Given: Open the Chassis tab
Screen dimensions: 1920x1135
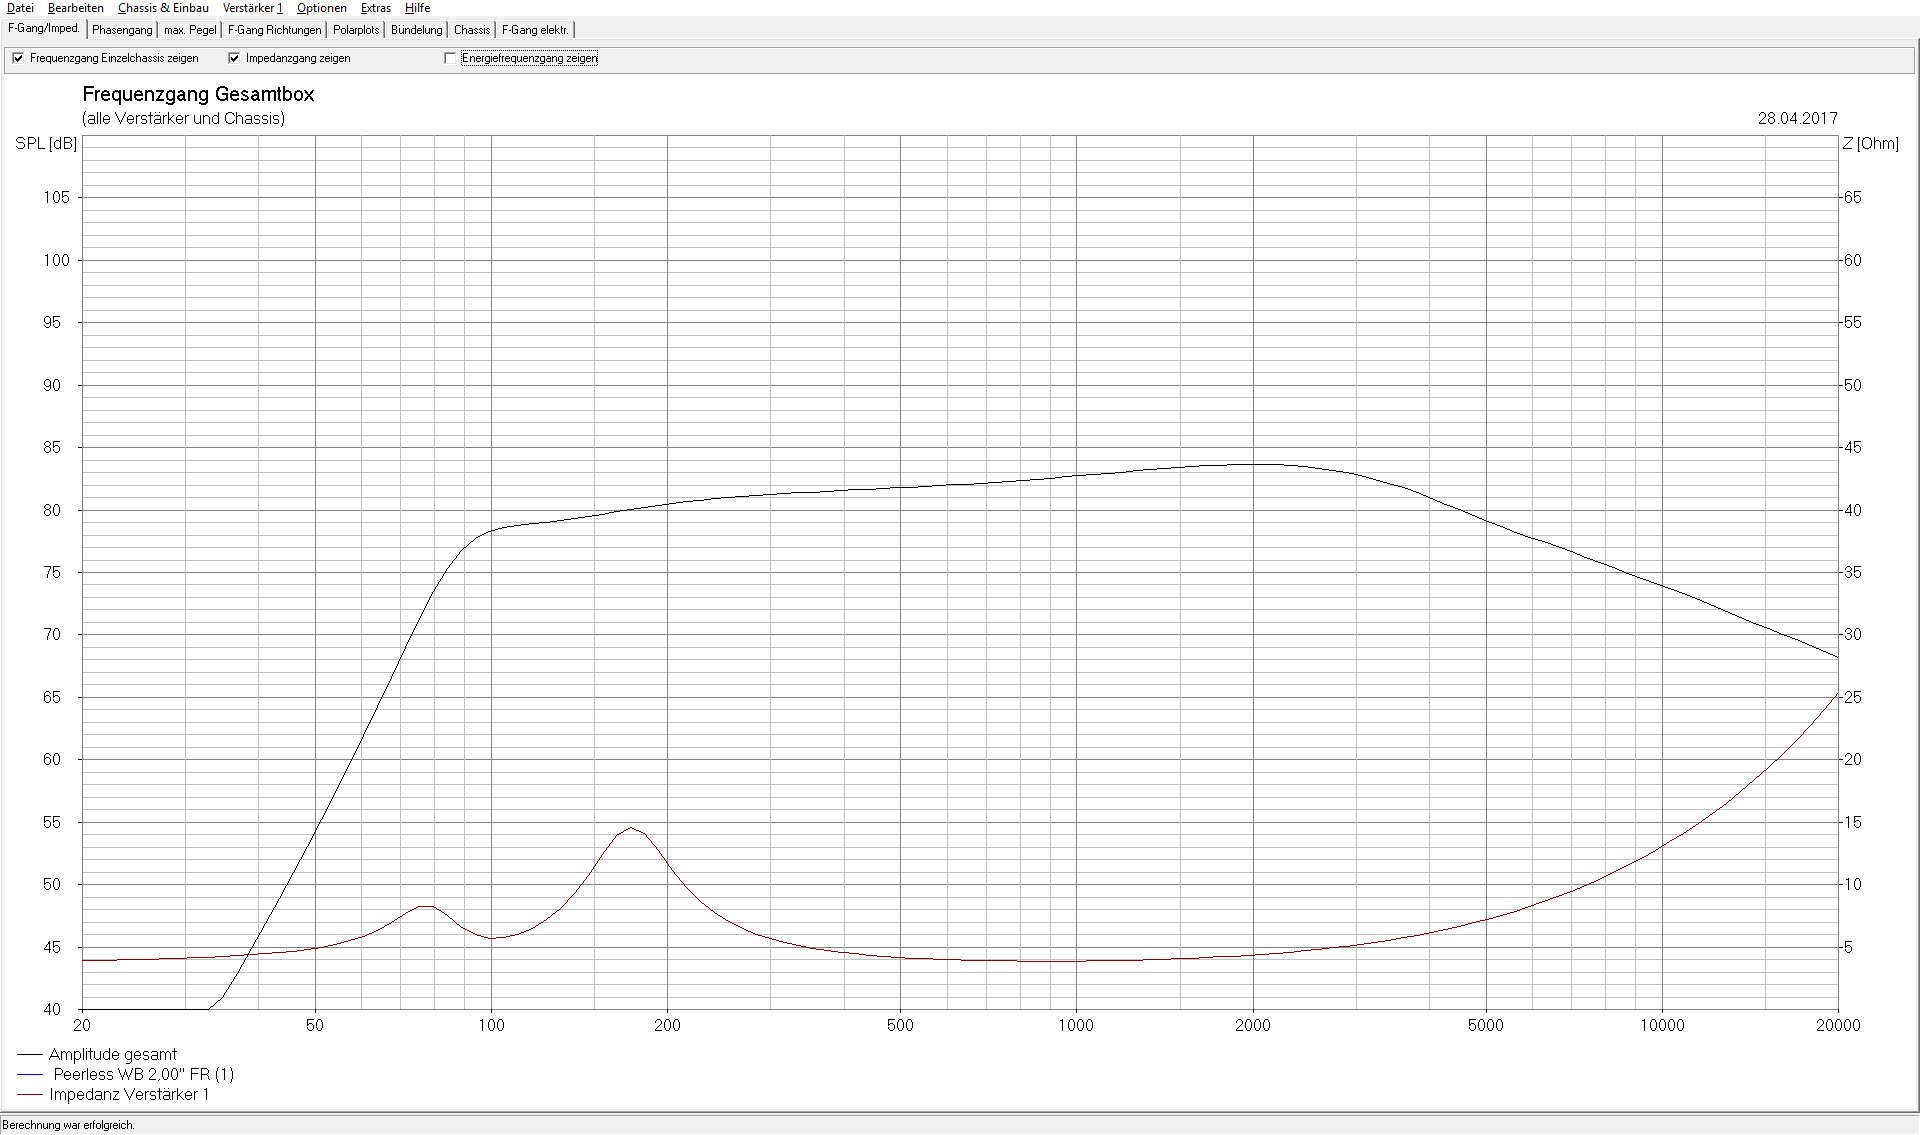Looking at the screenshot, I should click(x=472, y=30).
